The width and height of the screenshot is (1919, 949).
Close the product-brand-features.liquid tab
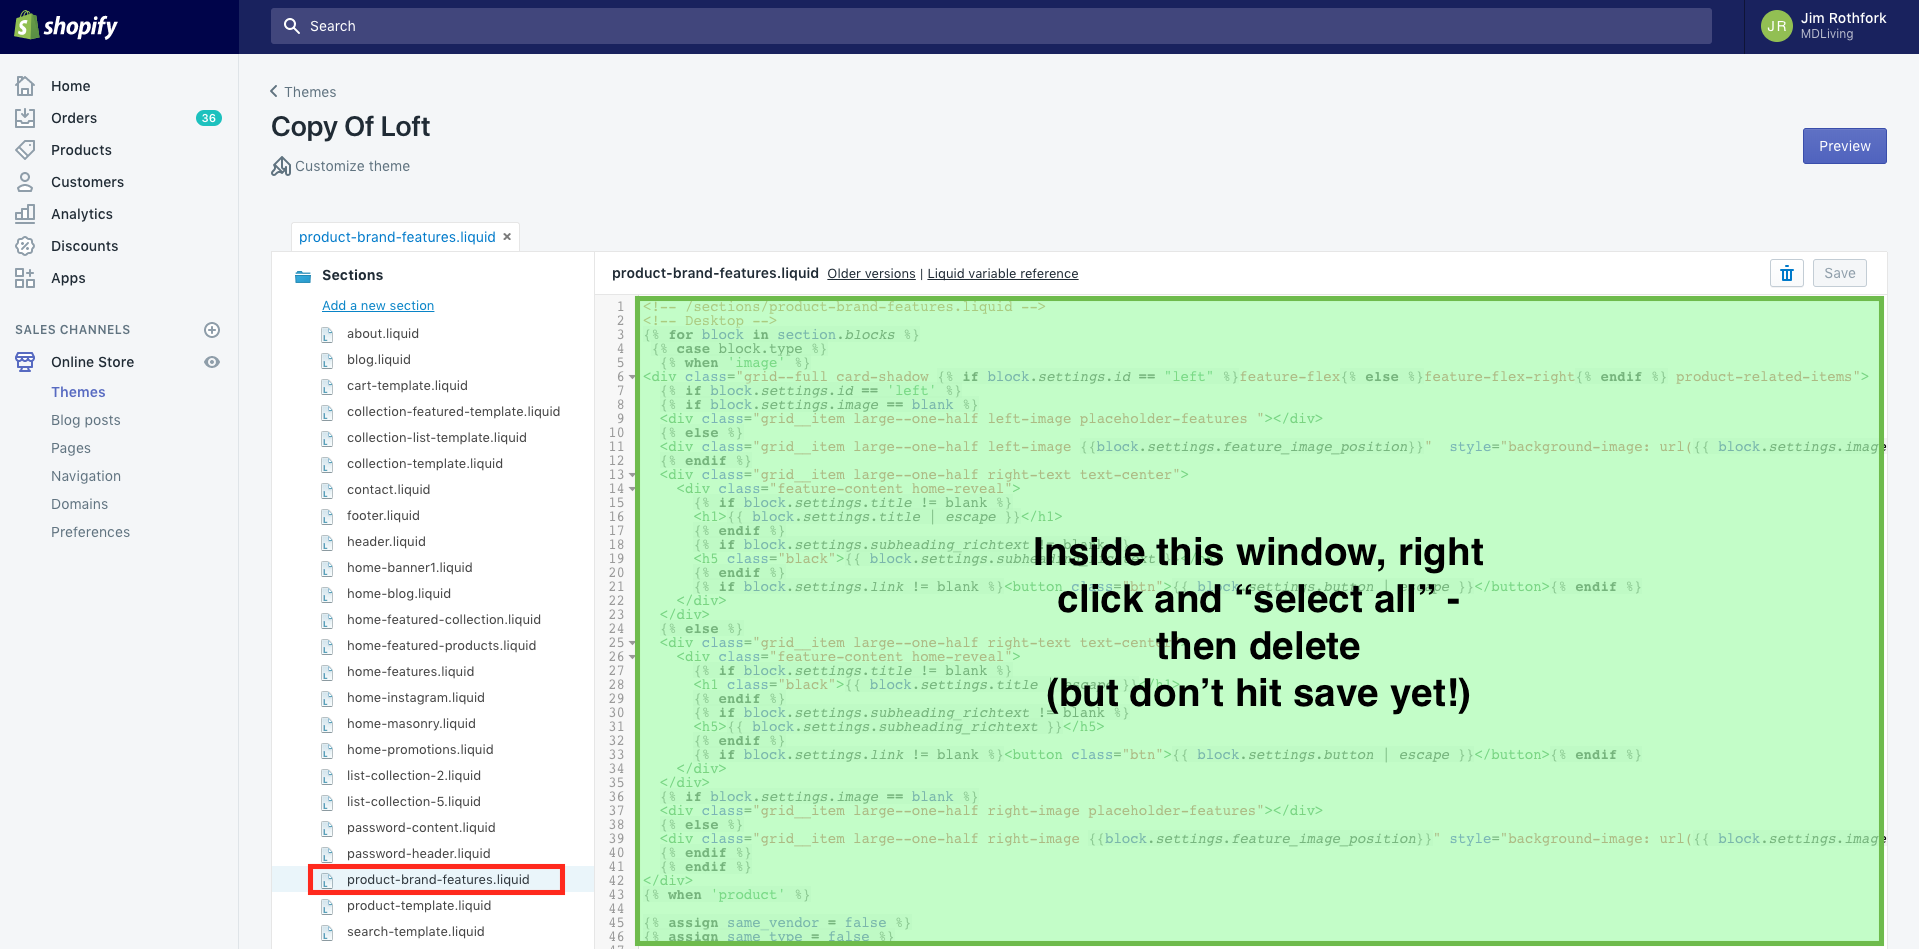pos(507,237)
